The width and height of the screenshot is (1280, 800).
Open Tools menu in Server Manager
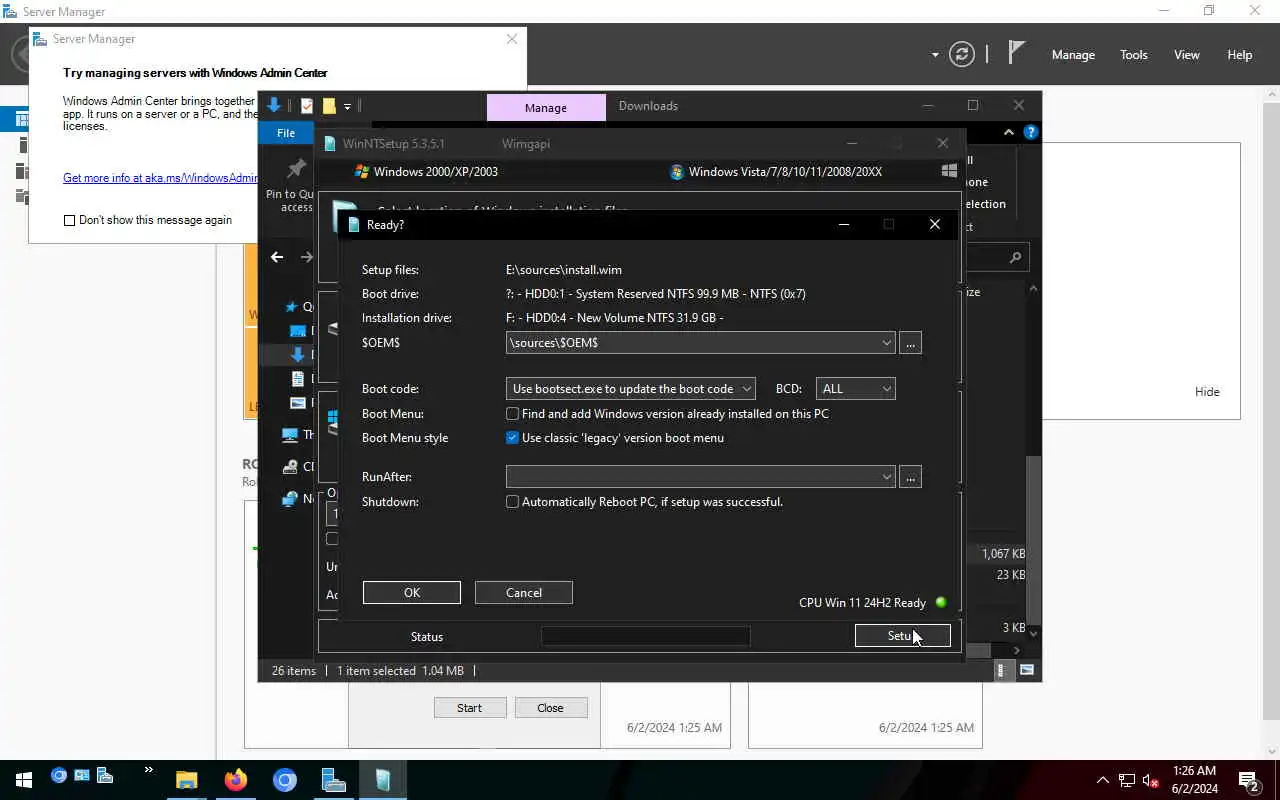[x=1133, y=55]
